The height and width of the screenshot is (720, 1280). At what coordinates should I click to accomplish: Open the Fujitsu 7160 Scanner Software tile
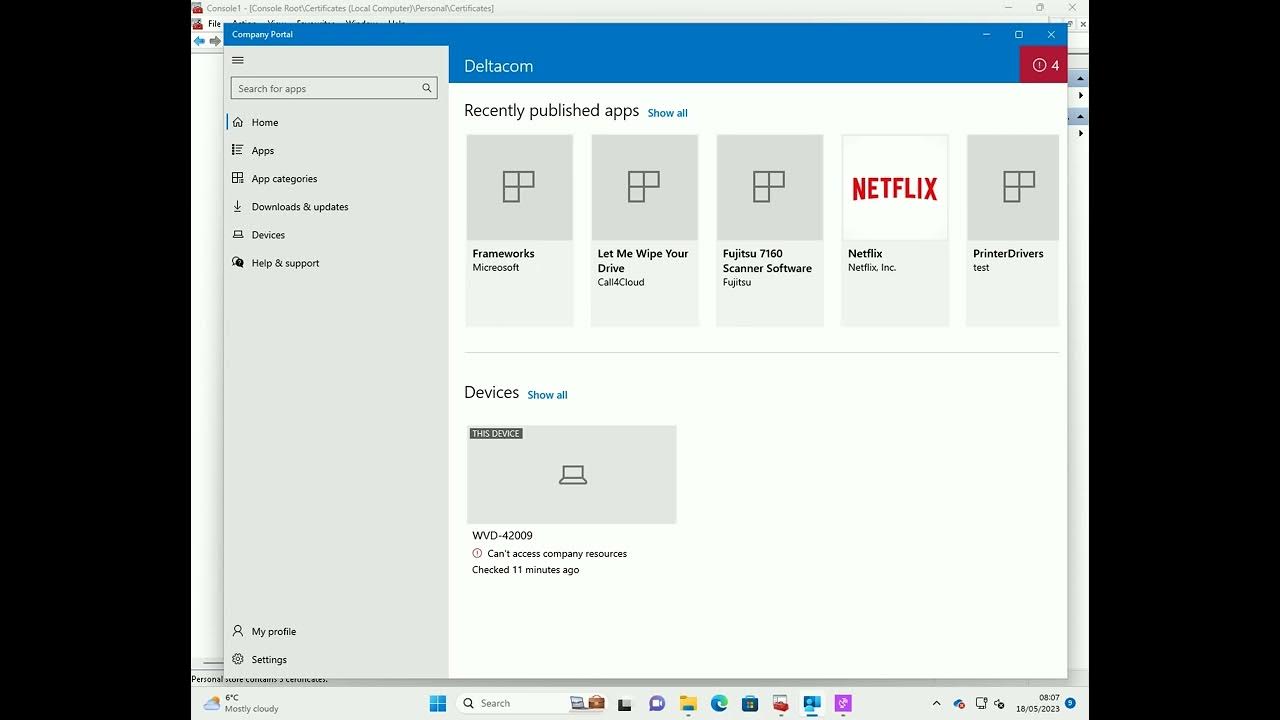coord(770,230)
